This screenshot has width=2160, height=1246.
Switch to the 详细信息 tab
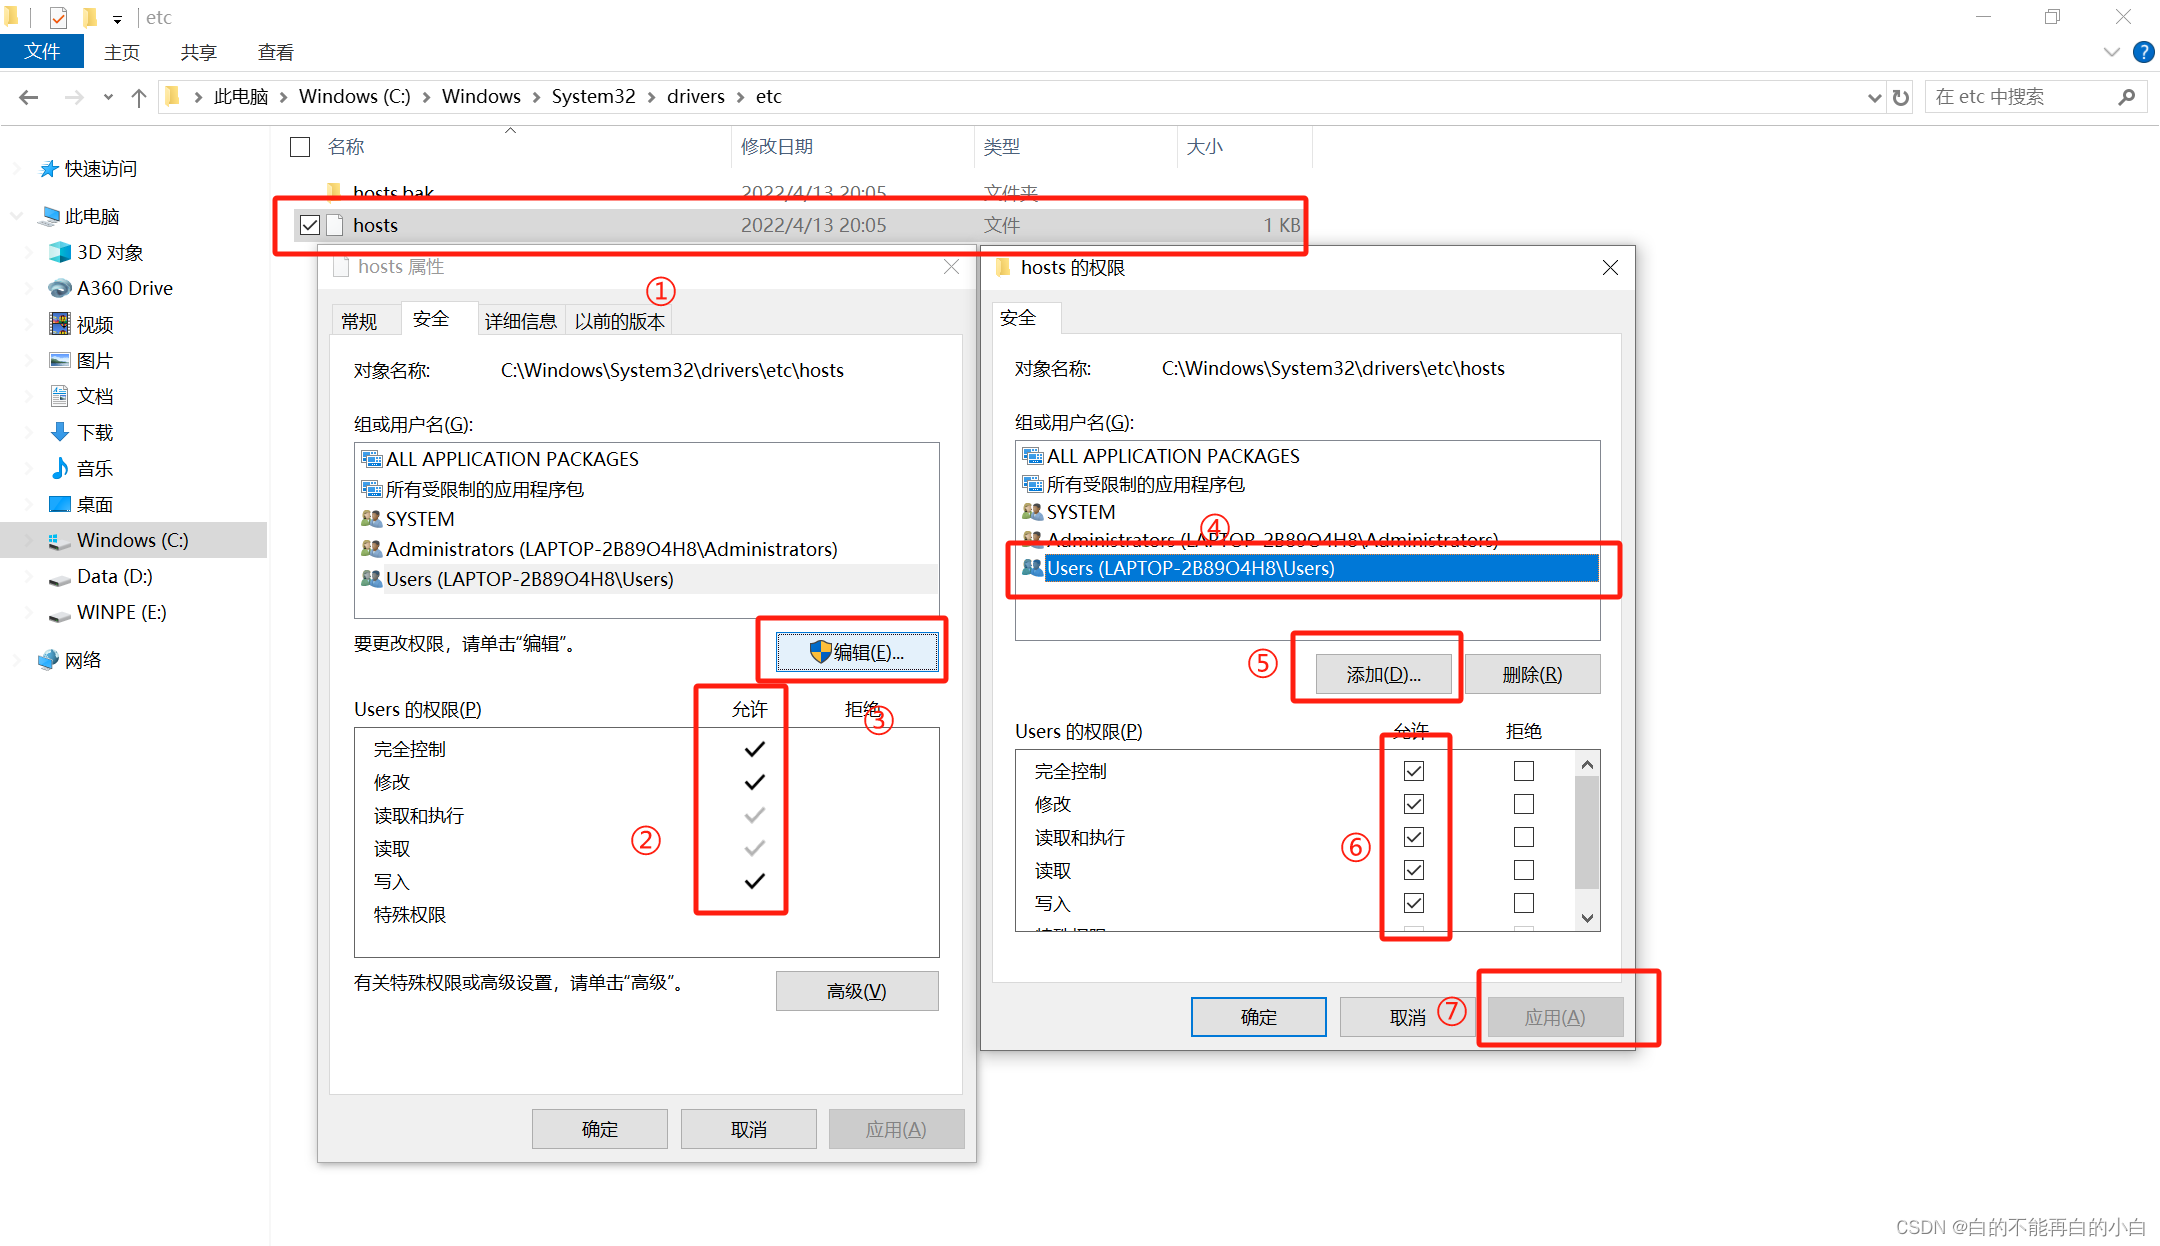pos(520,321)
